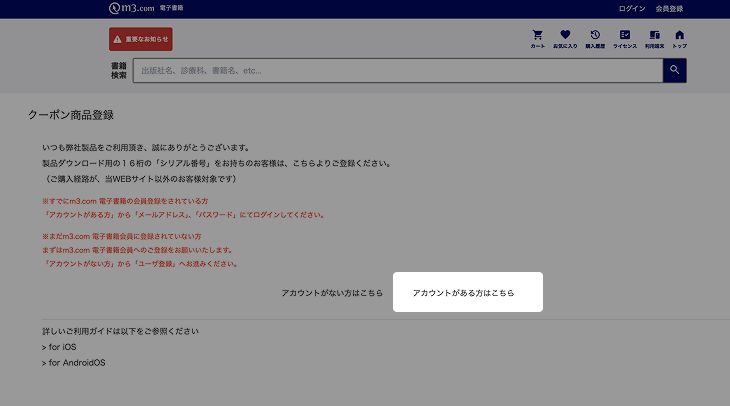
Task: Open the red 重要なお知らせ notice button
Action: click(x=141, y=39)
